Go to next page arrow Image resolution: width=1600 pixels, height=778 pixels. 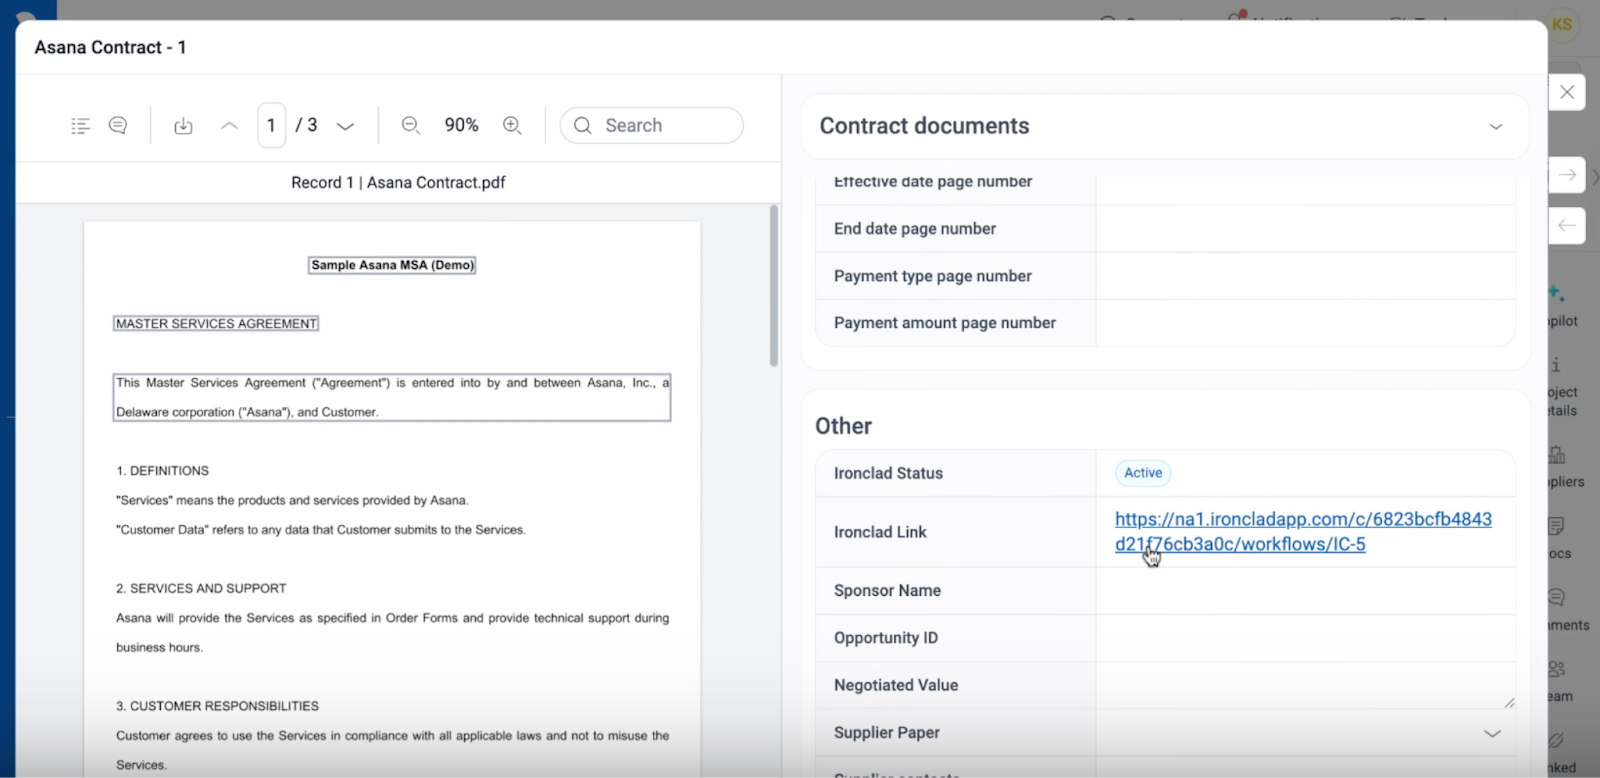tap(345, 126)
